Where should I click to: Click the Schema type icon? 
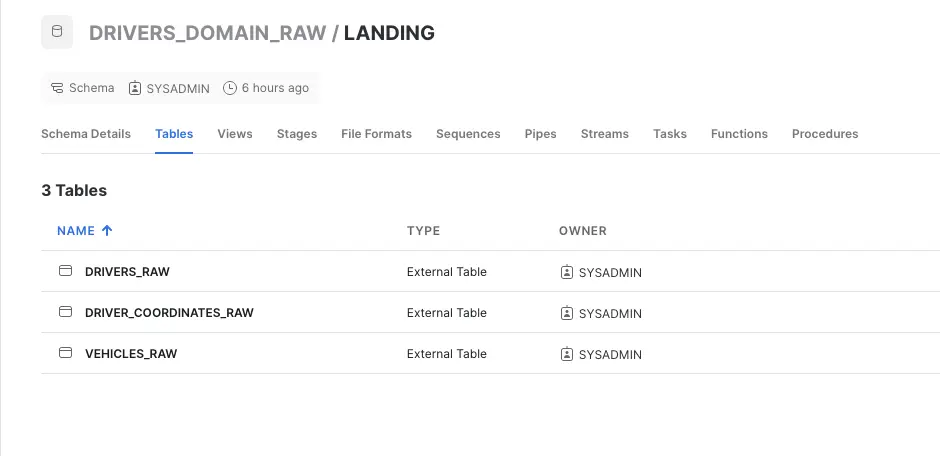click(57, 88)
